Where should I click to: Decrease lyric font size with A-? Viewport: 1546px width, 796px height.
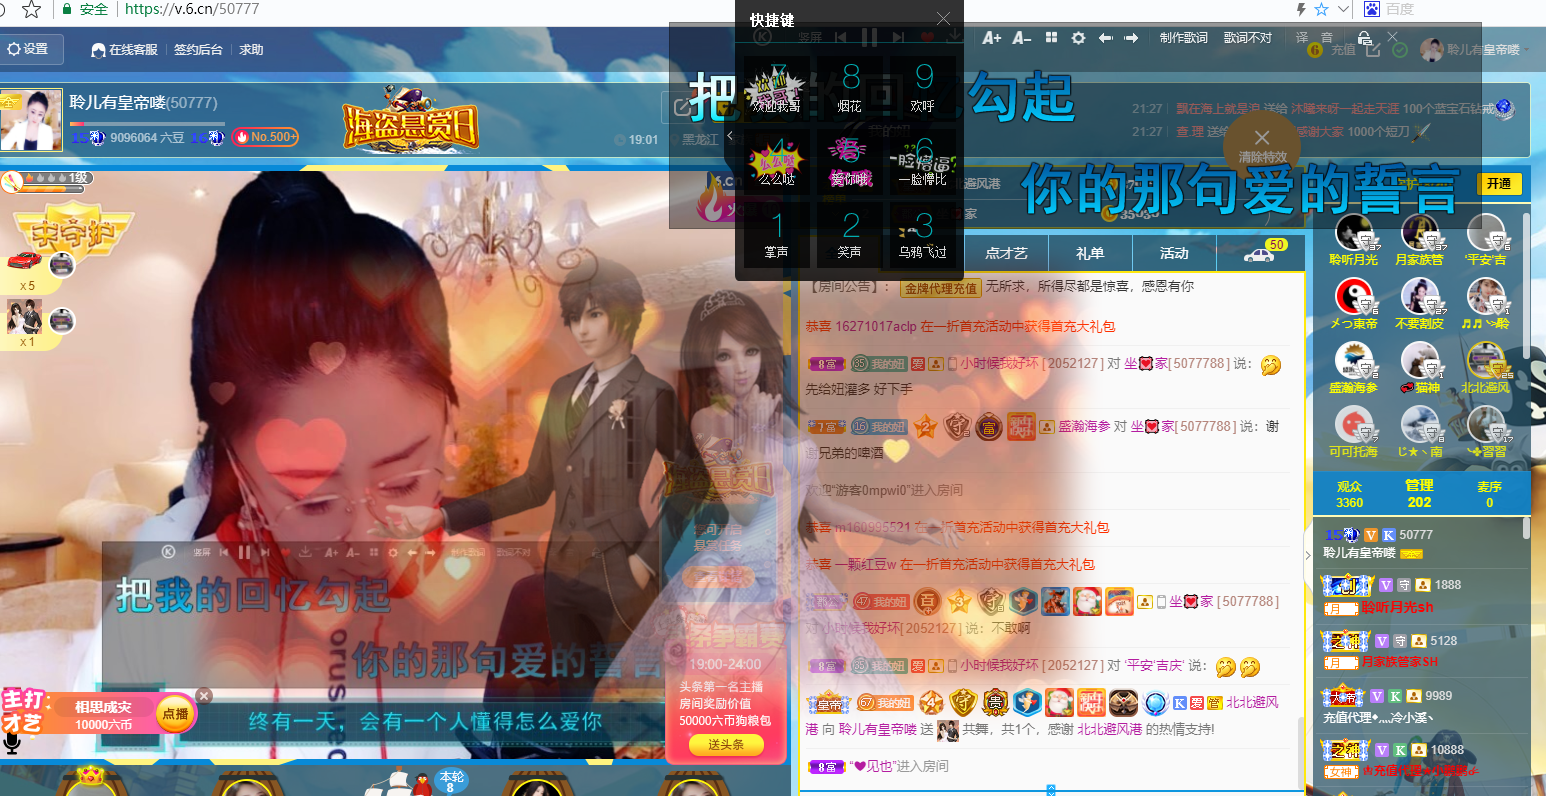[1021, 38]
